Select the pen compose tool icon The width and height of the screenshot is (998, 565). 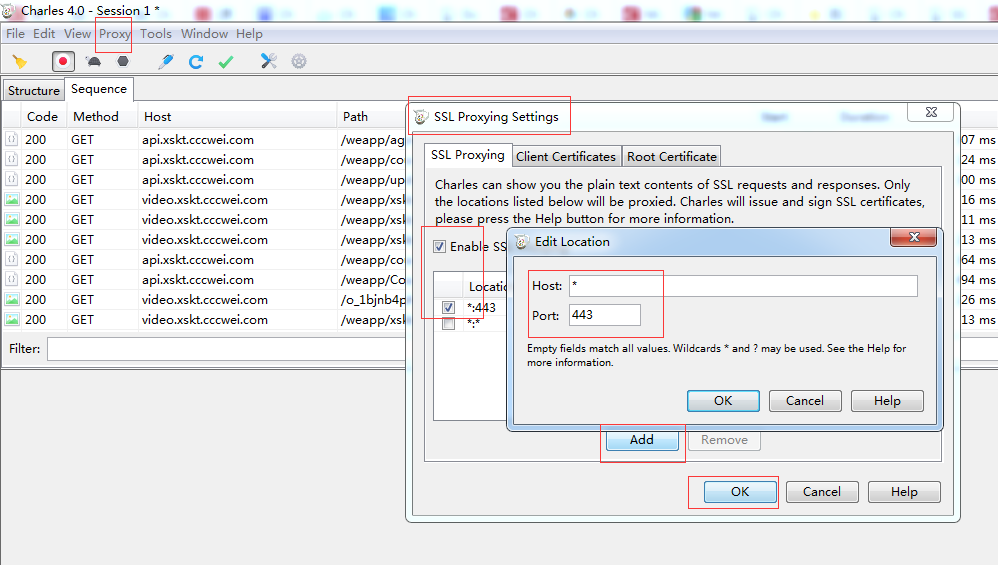(165, 62)
